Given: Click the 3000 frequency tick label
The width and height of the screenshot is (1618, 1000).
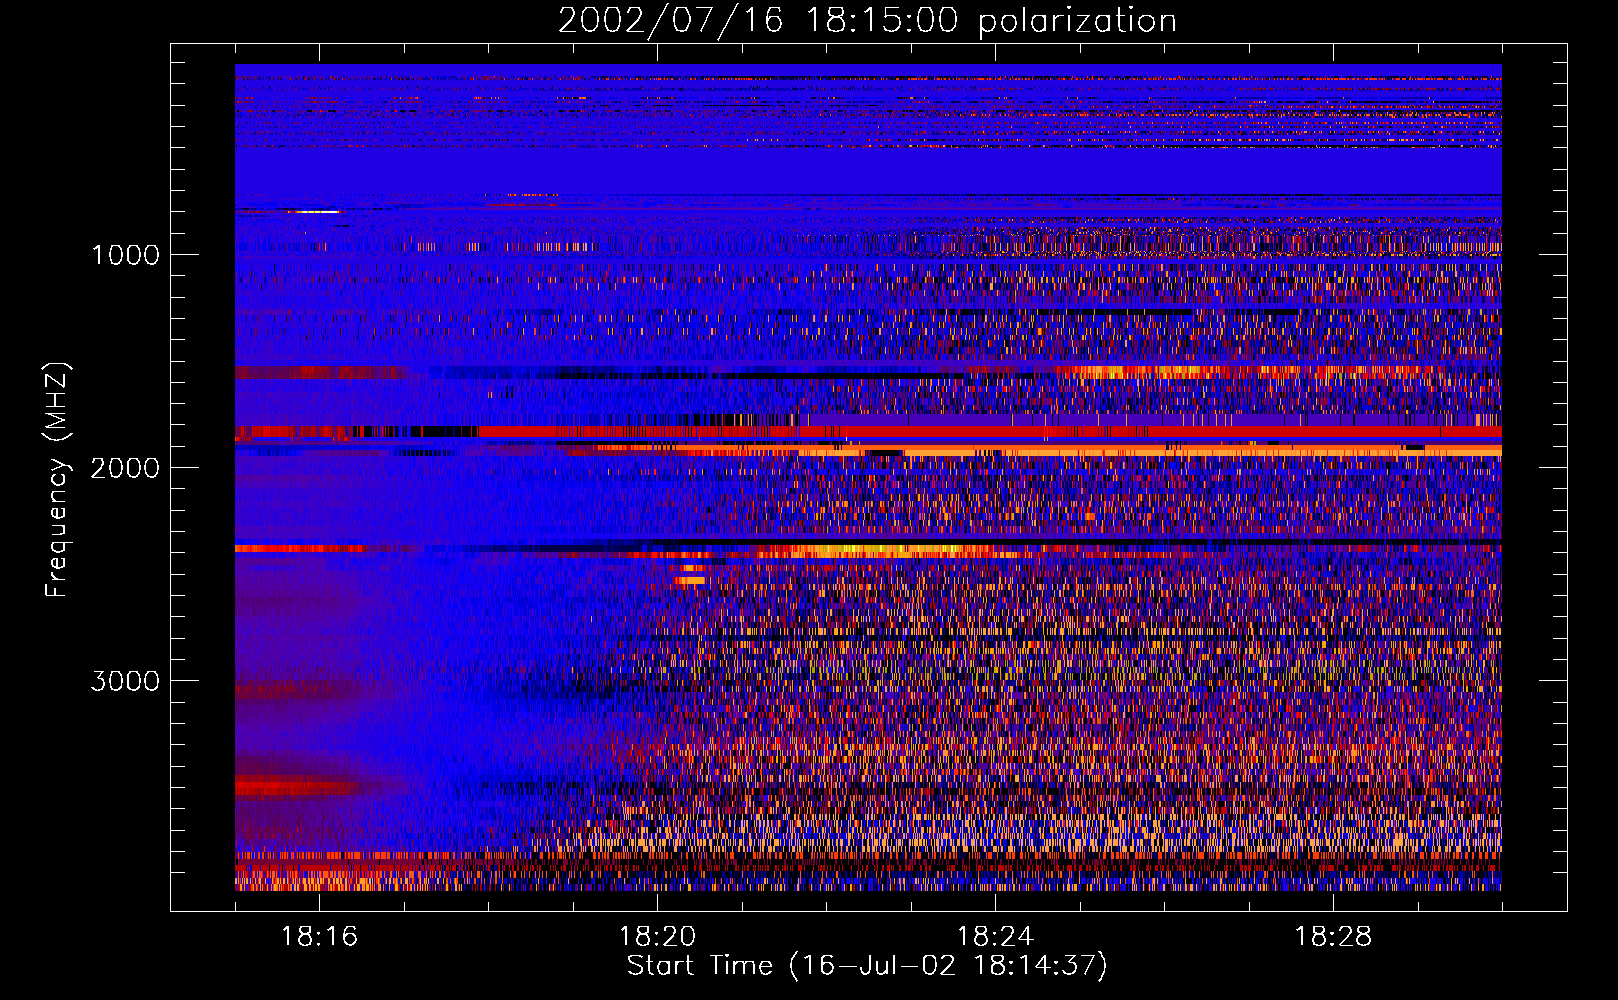Looking at the screenshot, I should [x=125, y=681].
